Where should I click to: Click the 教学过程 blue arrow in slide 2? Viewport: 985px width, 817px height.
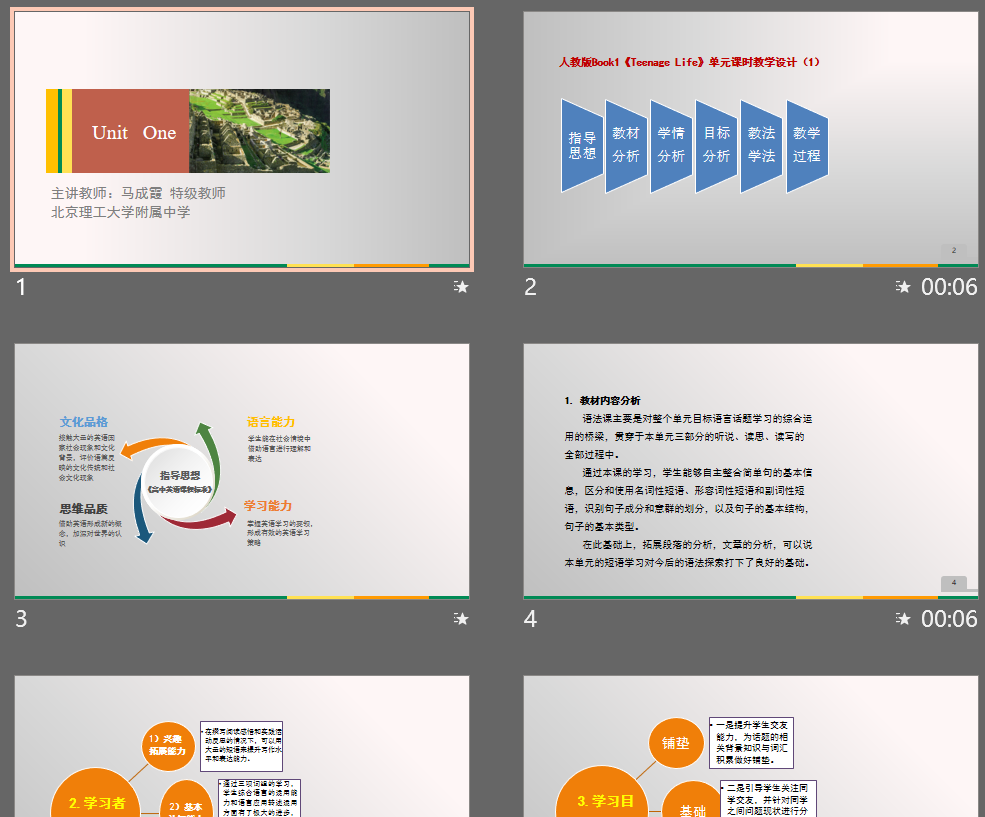[806, 146]
